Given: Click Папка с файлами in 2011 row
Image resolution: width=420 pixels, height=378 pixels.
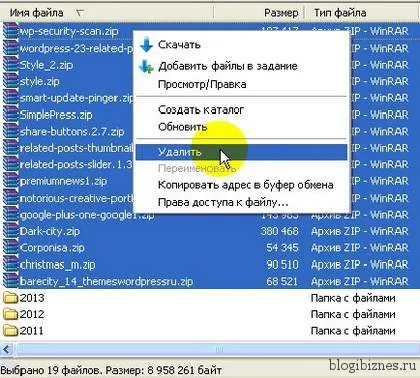Looking at the screenshot, I should (353, 331).
